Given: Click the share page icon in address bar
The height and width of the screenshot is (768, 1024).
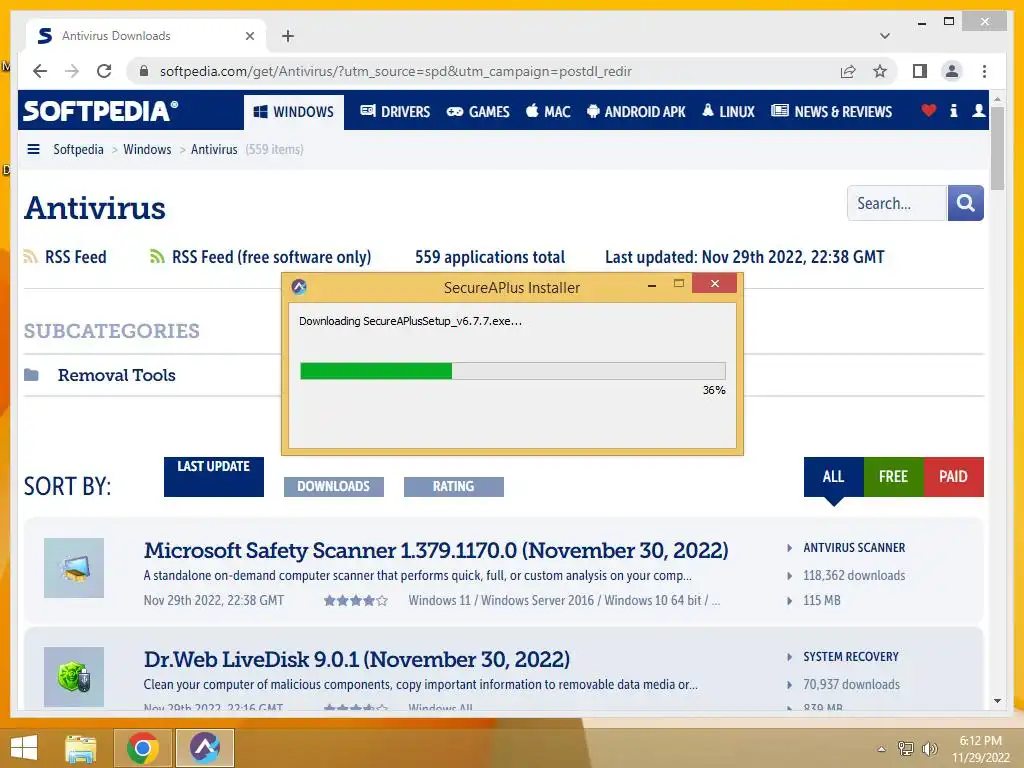Looking at the screenshot, I should click(x=848, y=71).
